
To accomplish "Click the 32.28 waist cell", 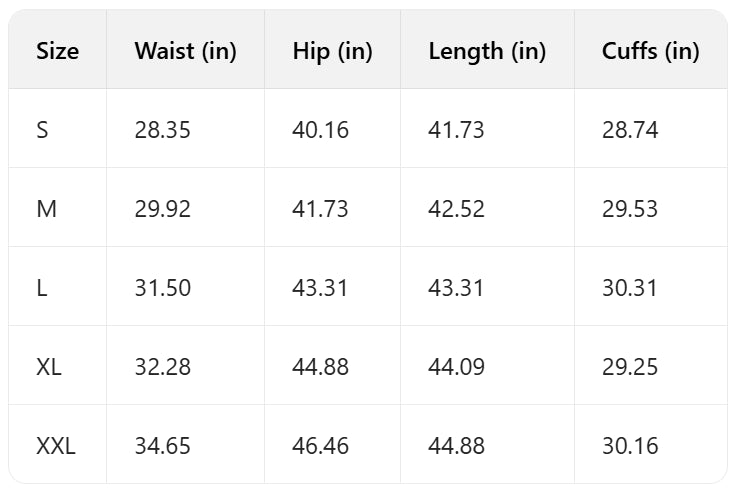I will click(162, 367).
